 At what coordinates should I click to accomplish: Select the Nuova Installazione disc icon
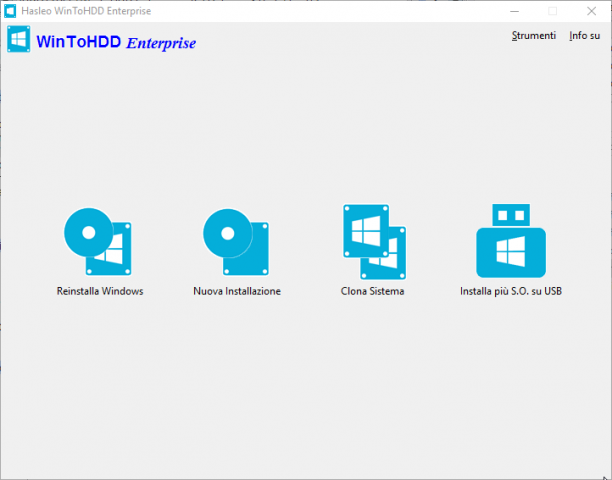pos(236,242)
